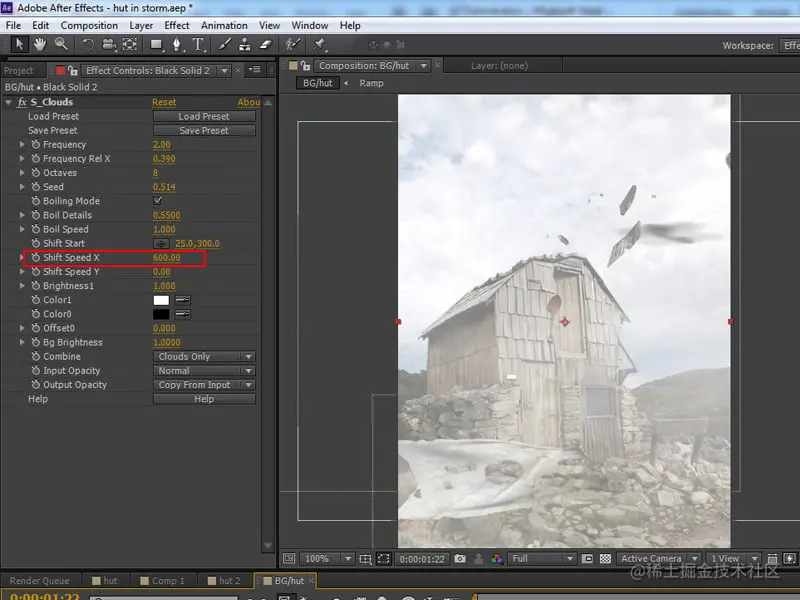The width and height of the screenshot is (800, 600).
Task: Expand the Frequency Rel X property
Action: [22, 159]
